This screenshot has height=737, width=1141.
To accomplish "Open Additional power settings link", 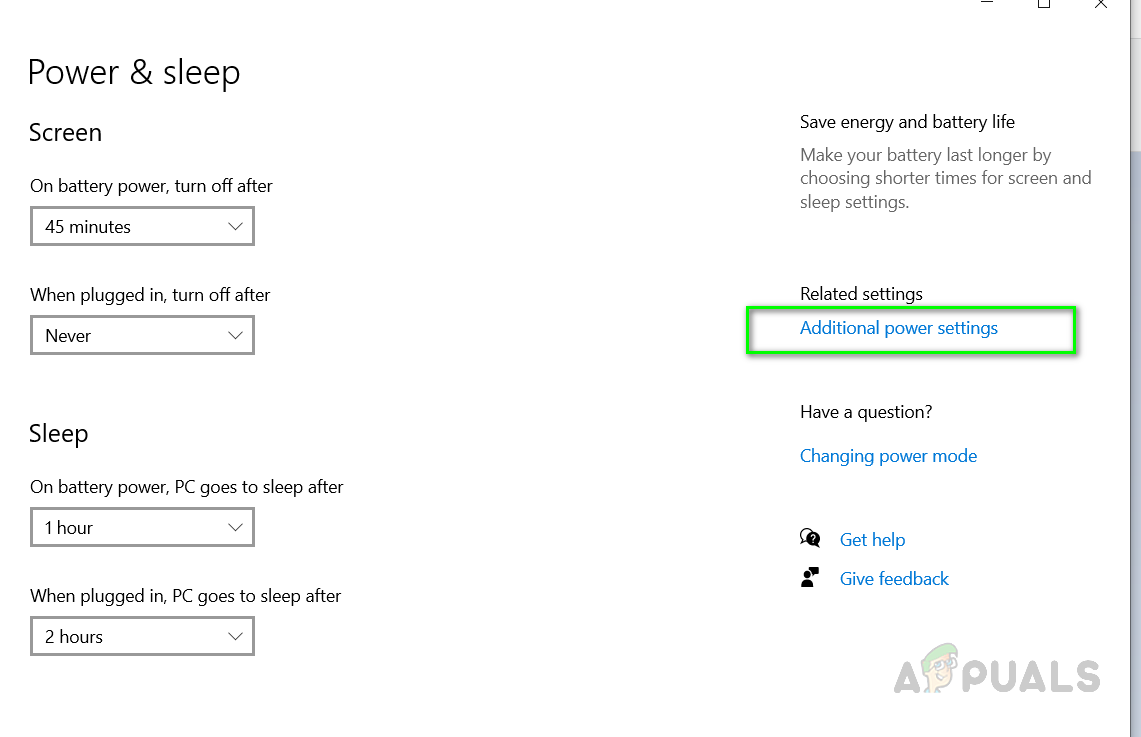I will (899, 328).
